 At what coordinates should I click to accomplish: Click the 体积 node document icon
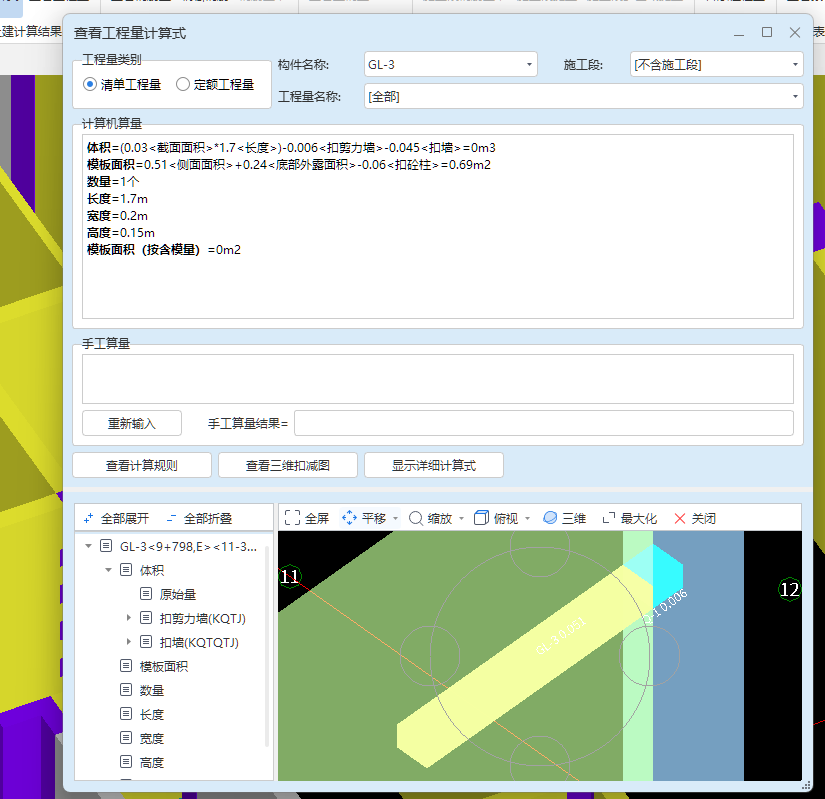[126, 569]
